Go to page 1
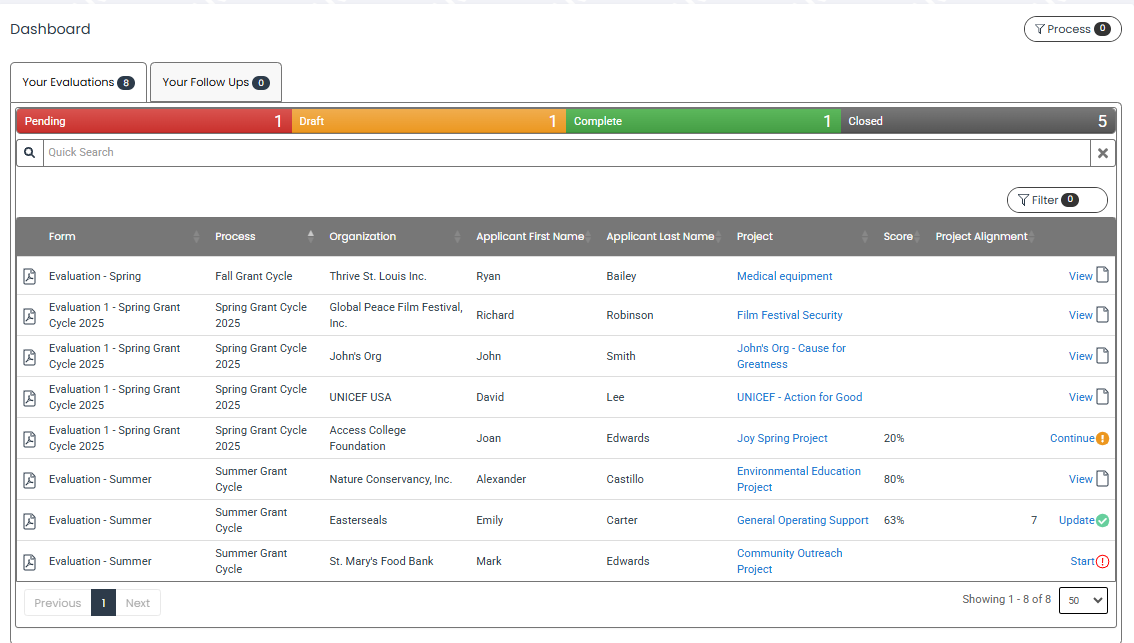 pos(103,603)
